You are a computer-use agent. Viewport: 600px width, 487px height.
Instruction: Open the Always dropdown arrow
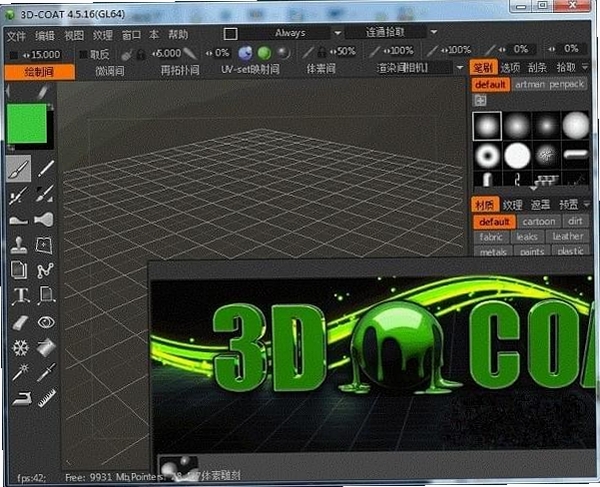[x=338, y=33]
